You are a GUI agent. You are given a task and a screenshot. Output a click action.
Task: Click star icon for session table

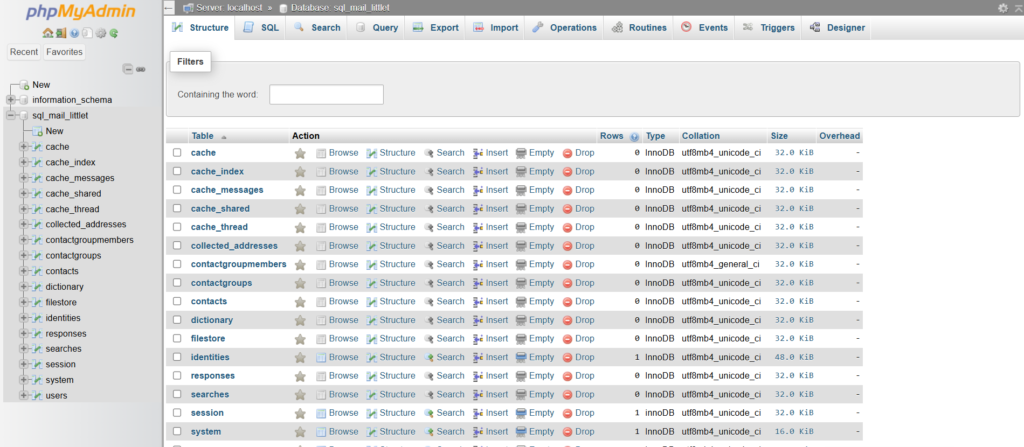coord(300,413)
